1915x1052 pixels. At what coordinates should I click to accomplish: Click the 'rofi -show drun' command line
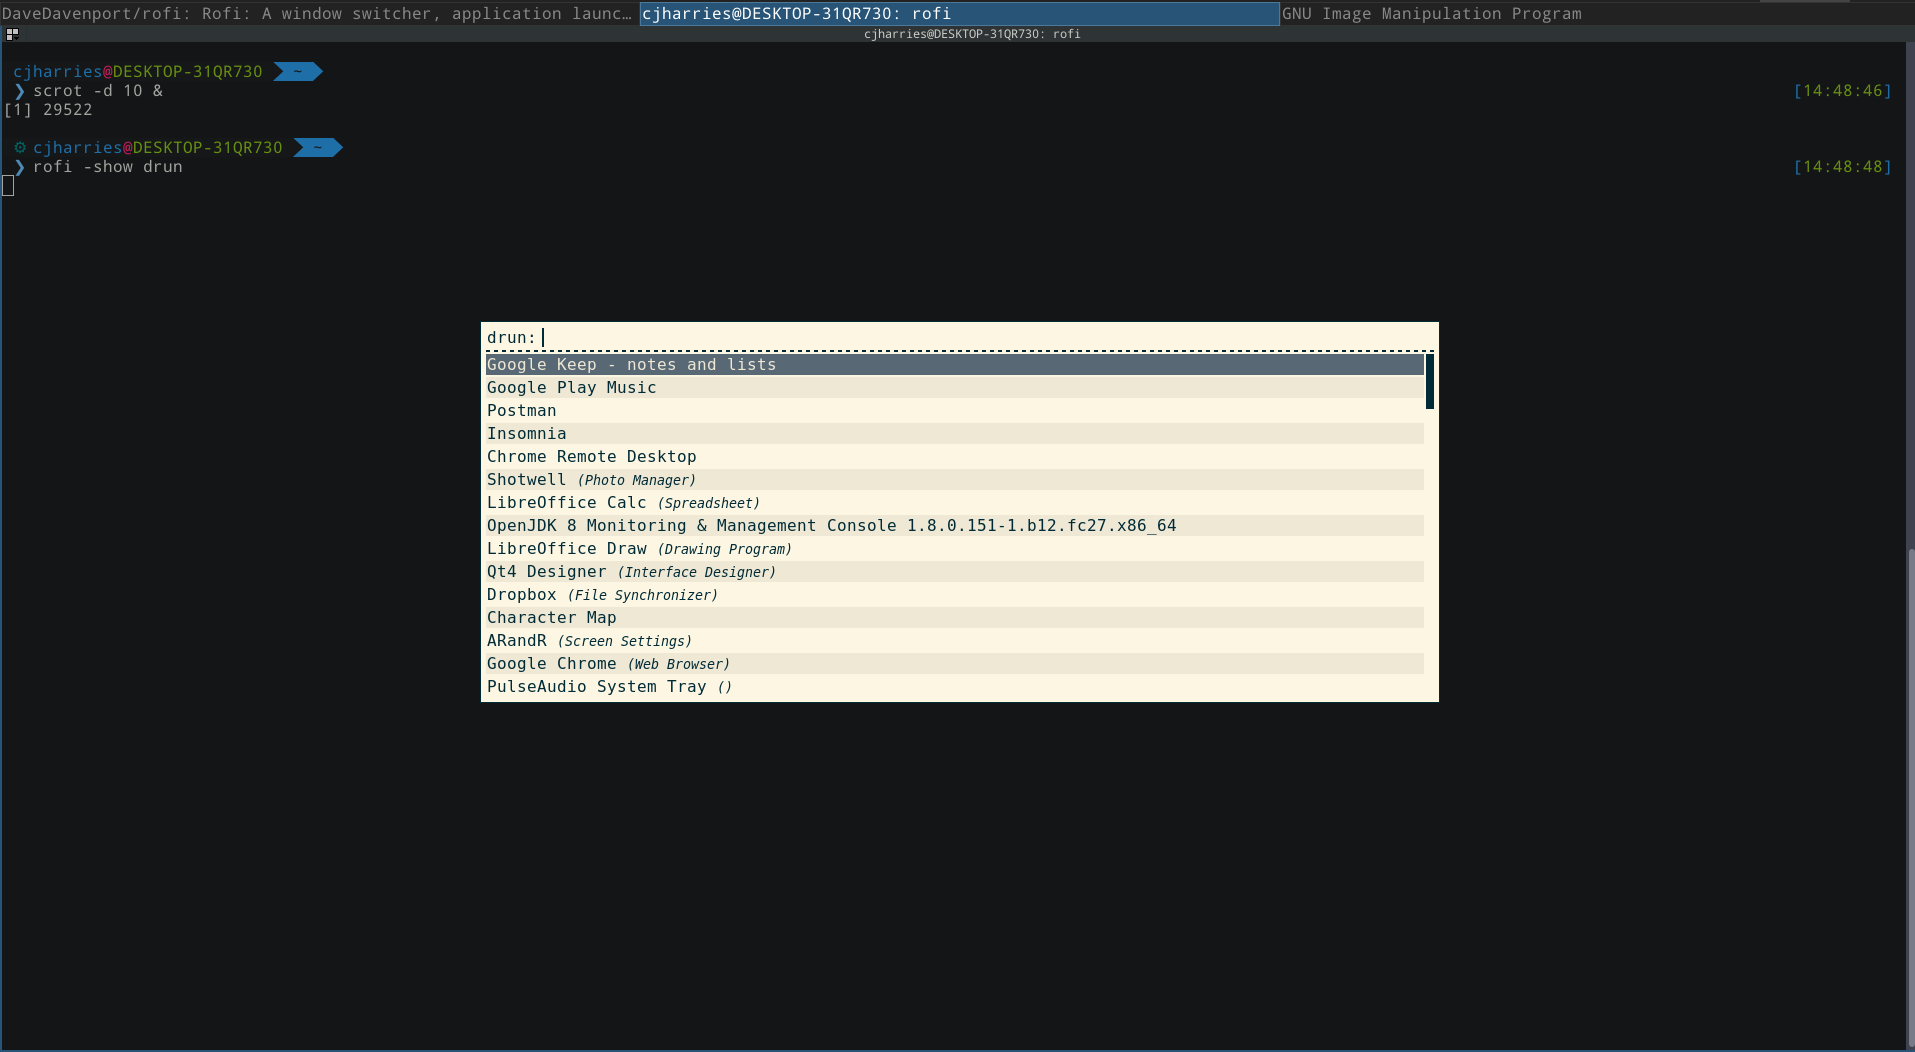(x=108, y=167)
